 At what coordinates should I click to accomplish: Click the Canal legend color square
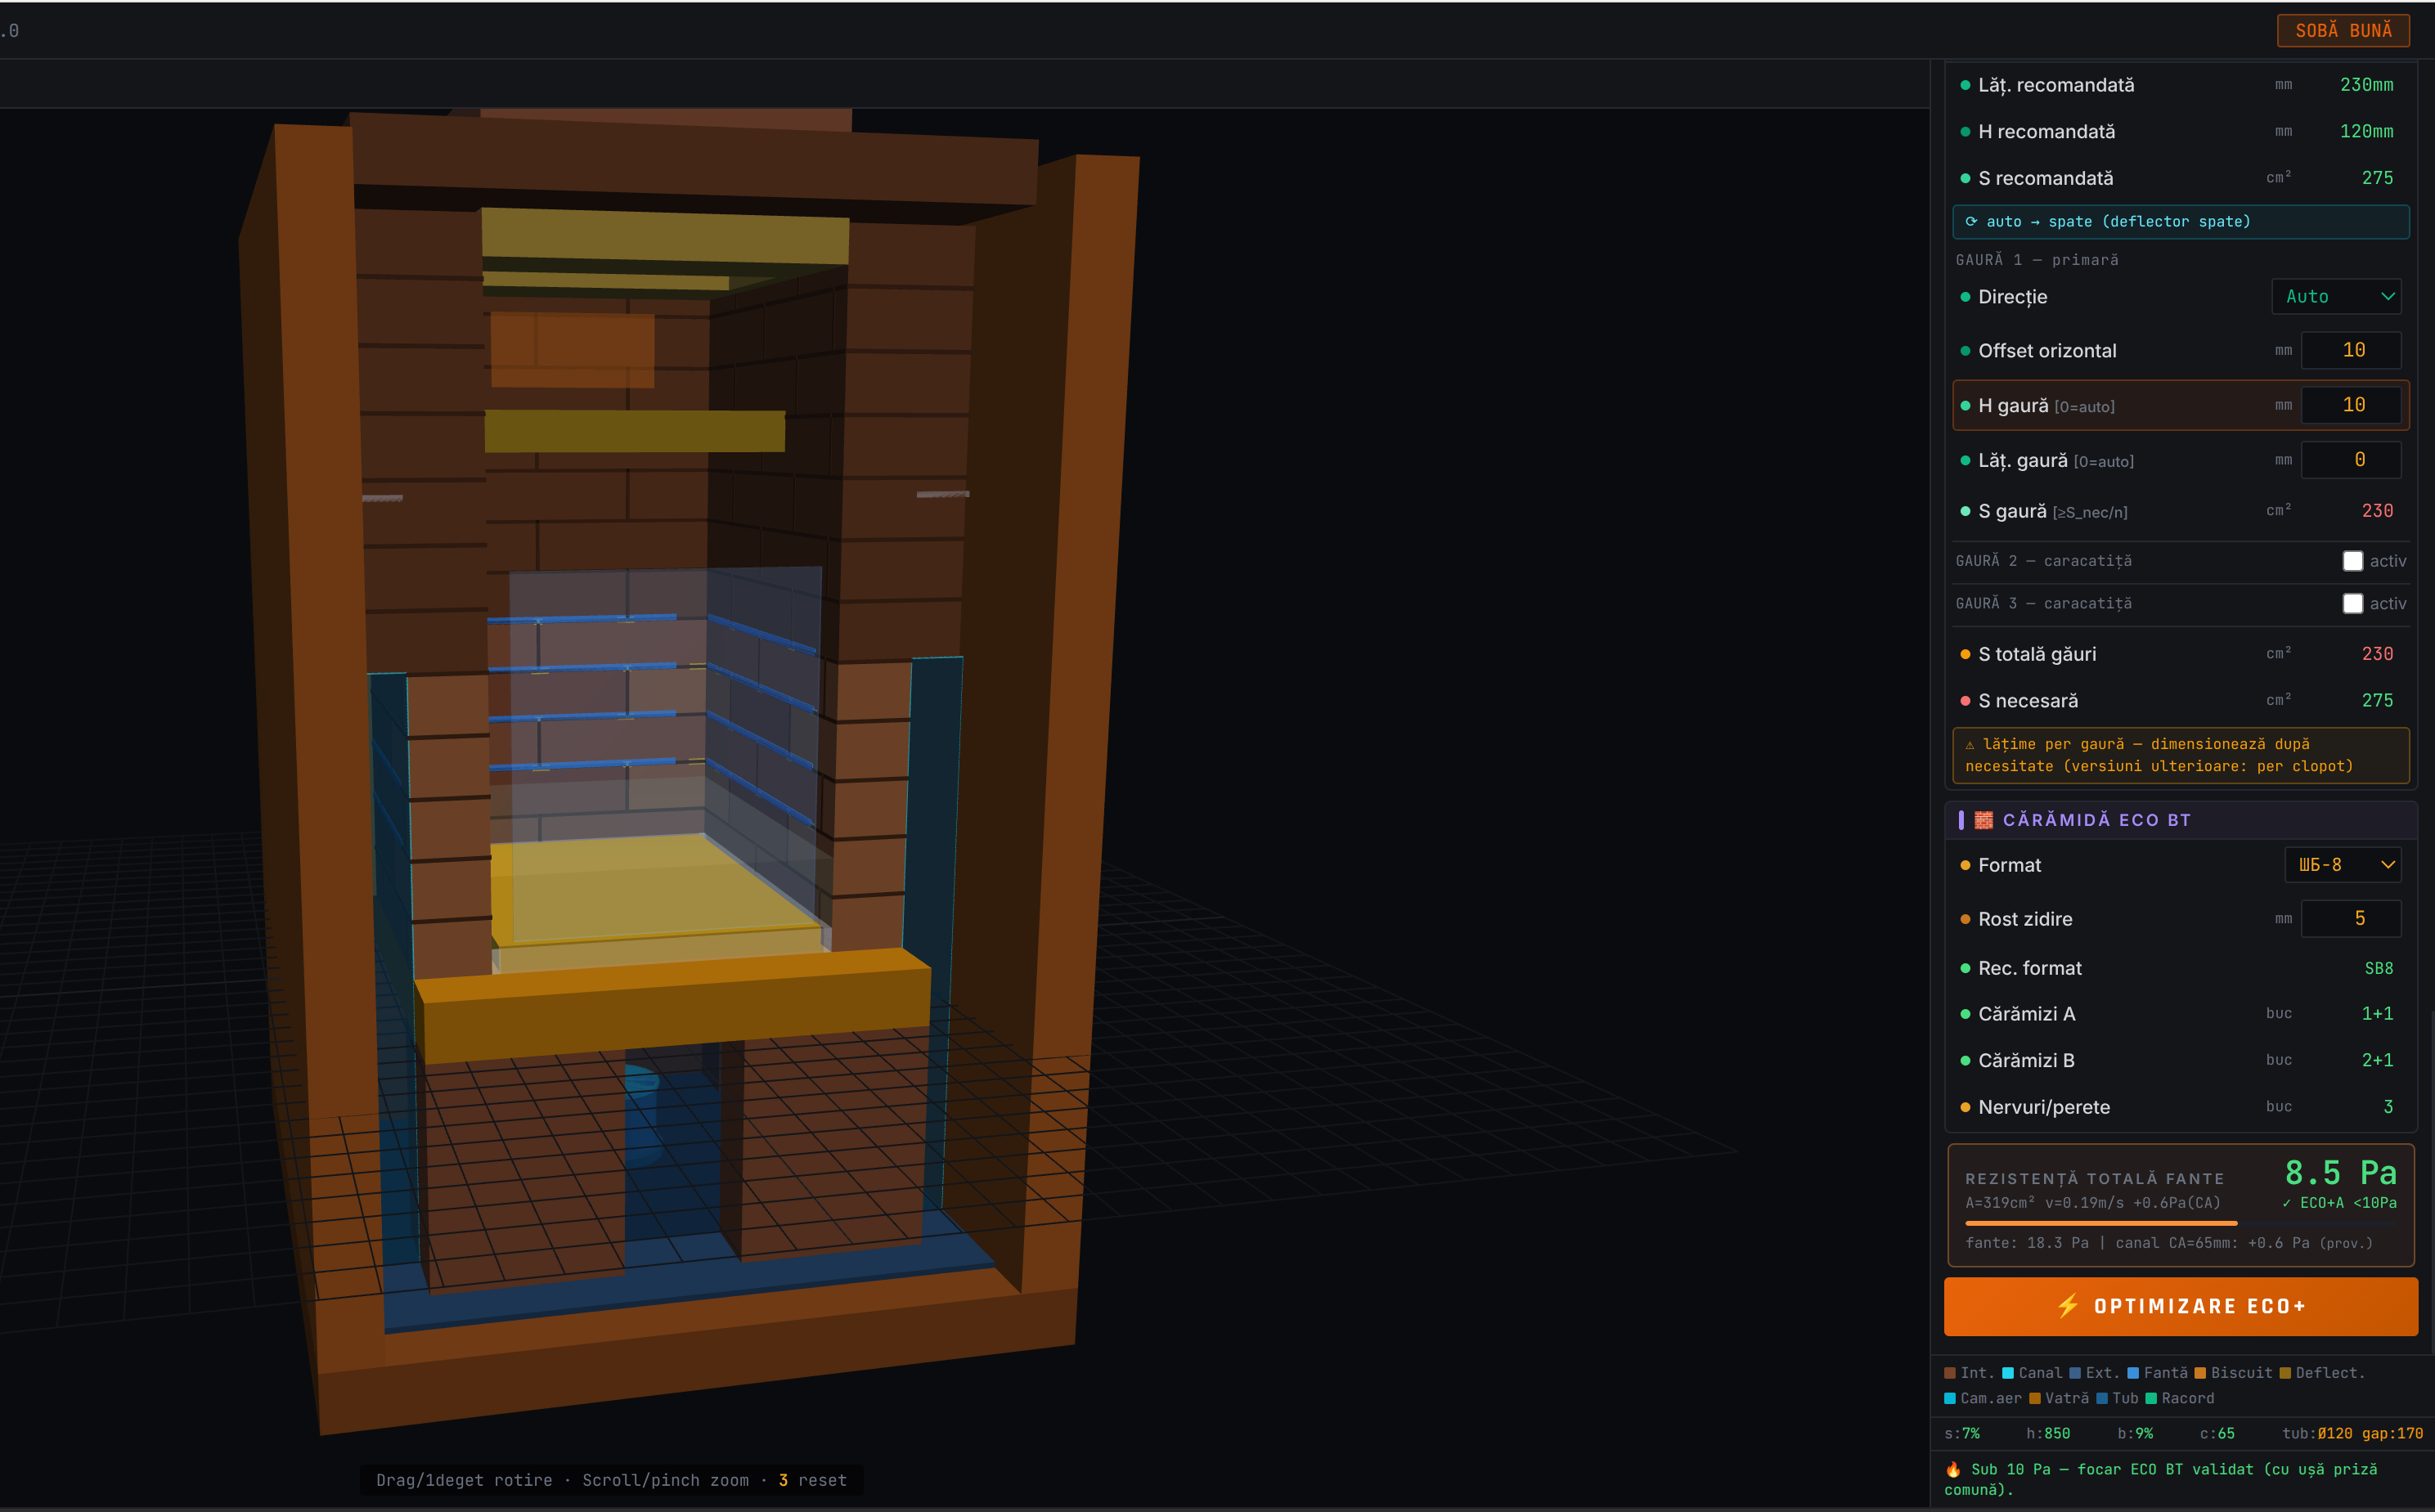pos(2008,1373)
